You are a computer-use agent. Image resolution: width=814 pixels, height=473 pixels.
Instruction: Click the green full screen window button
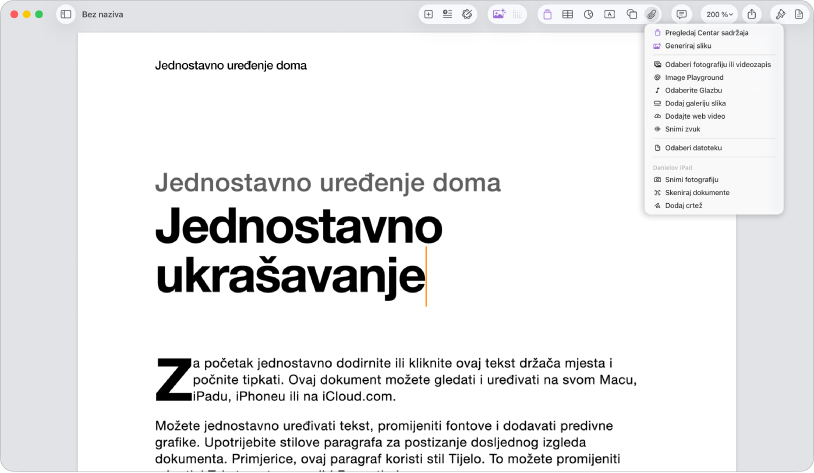[x=39, y=15]
